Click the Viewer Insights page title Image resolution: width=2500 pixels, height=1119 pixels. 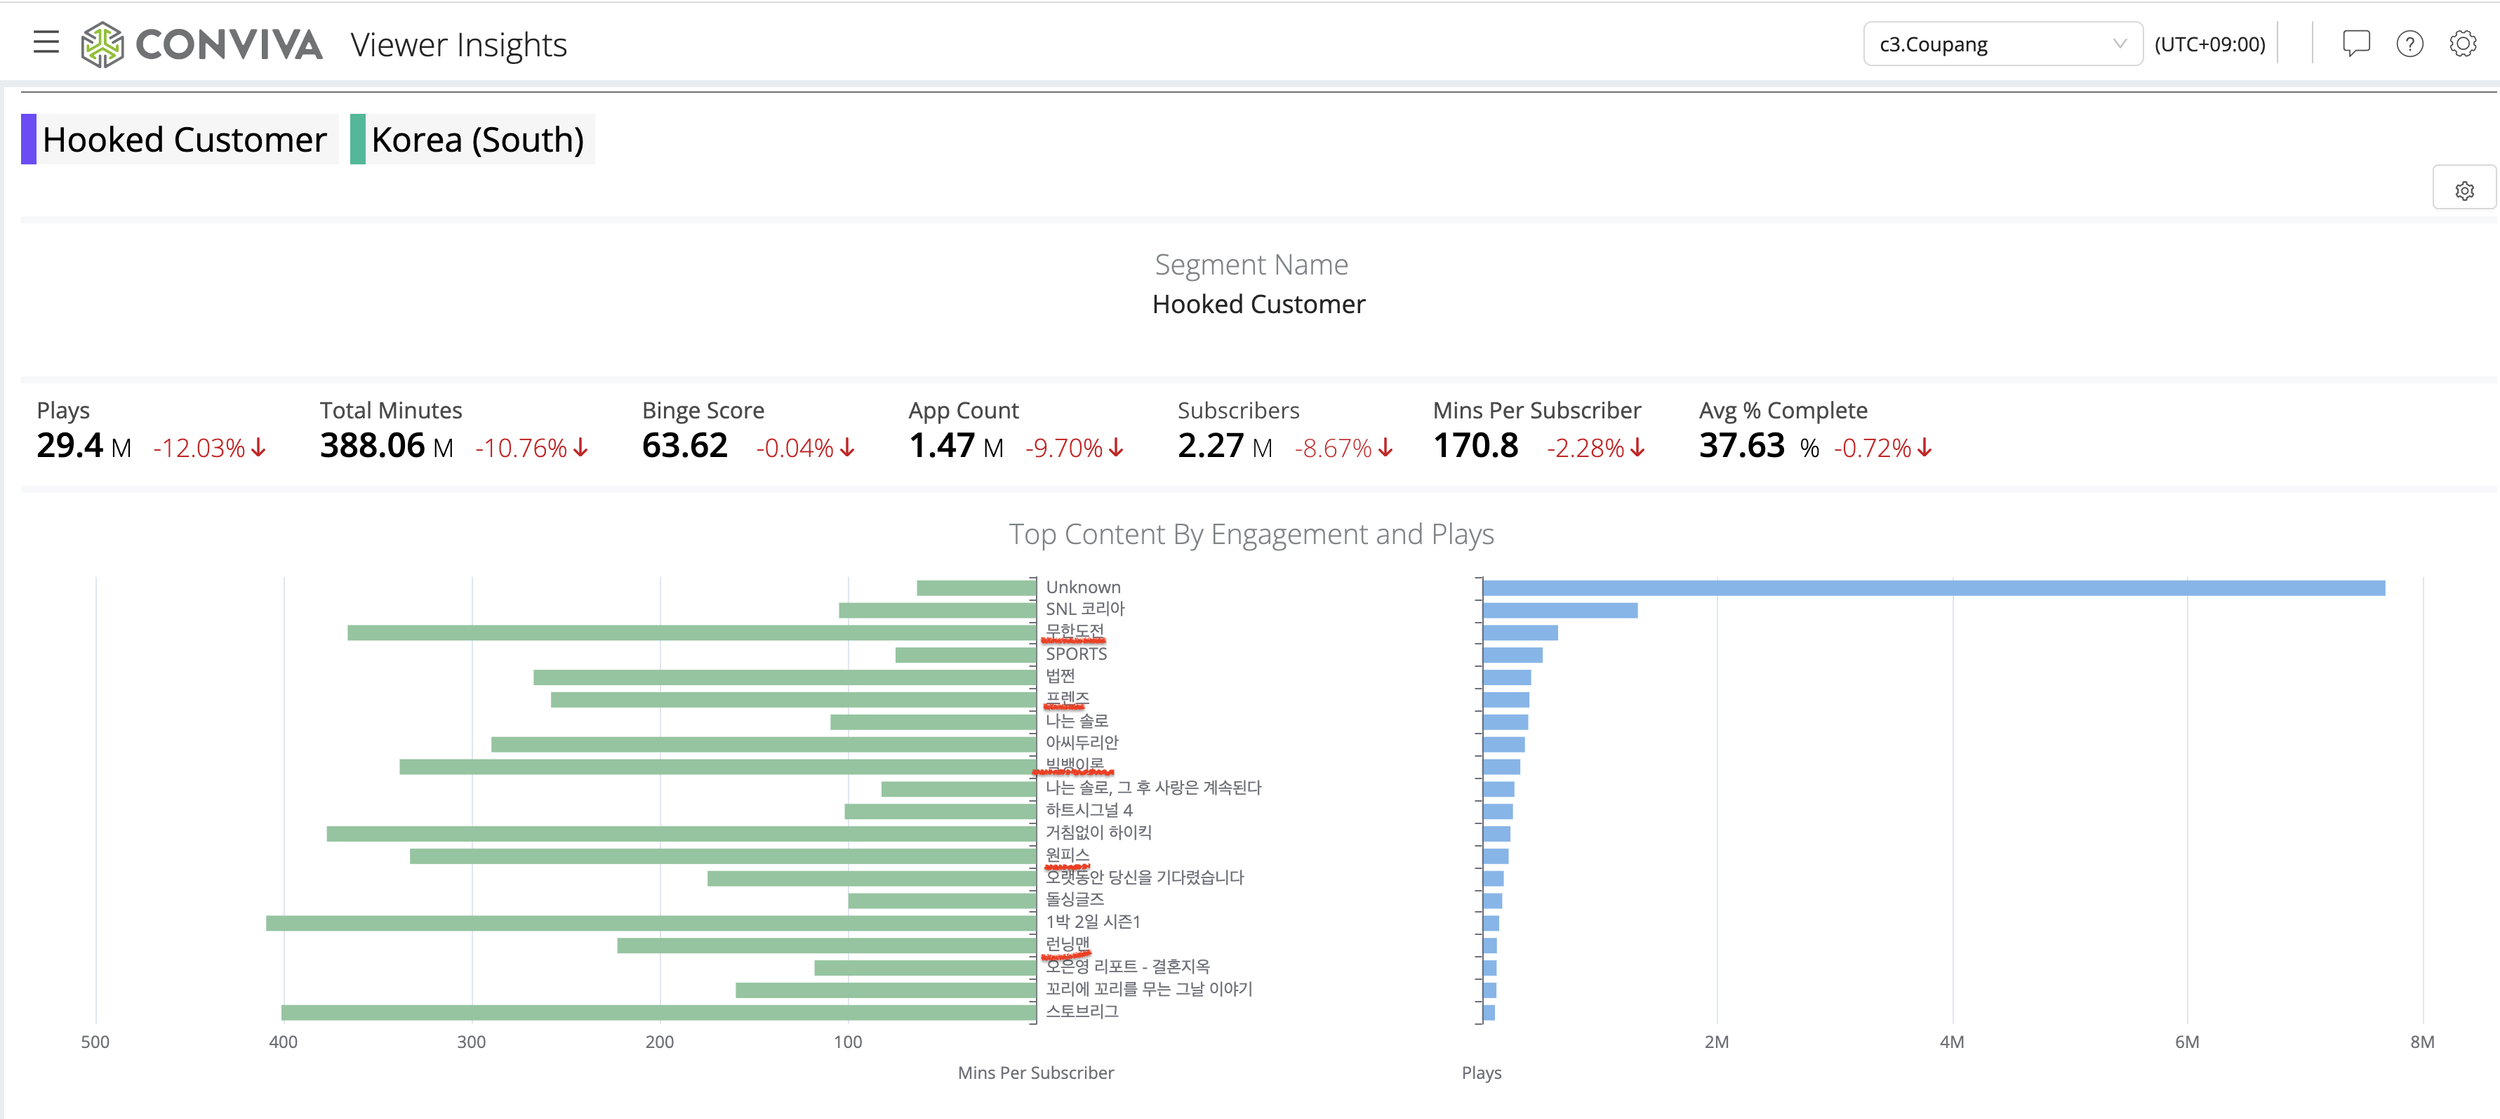[x=458, y=45]
